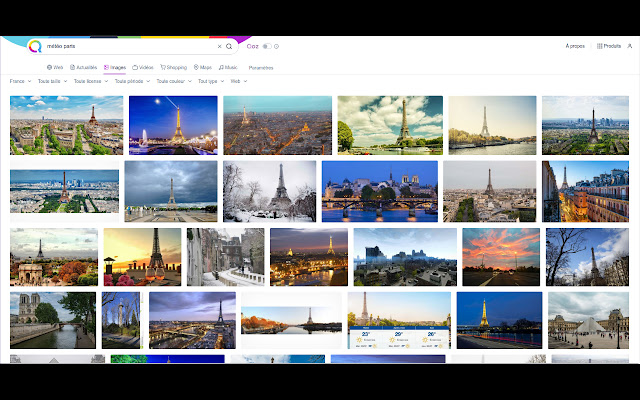Switch to the Vidéos tab
The width and height of the screenshot is (640, 400).
coord(143,67)
